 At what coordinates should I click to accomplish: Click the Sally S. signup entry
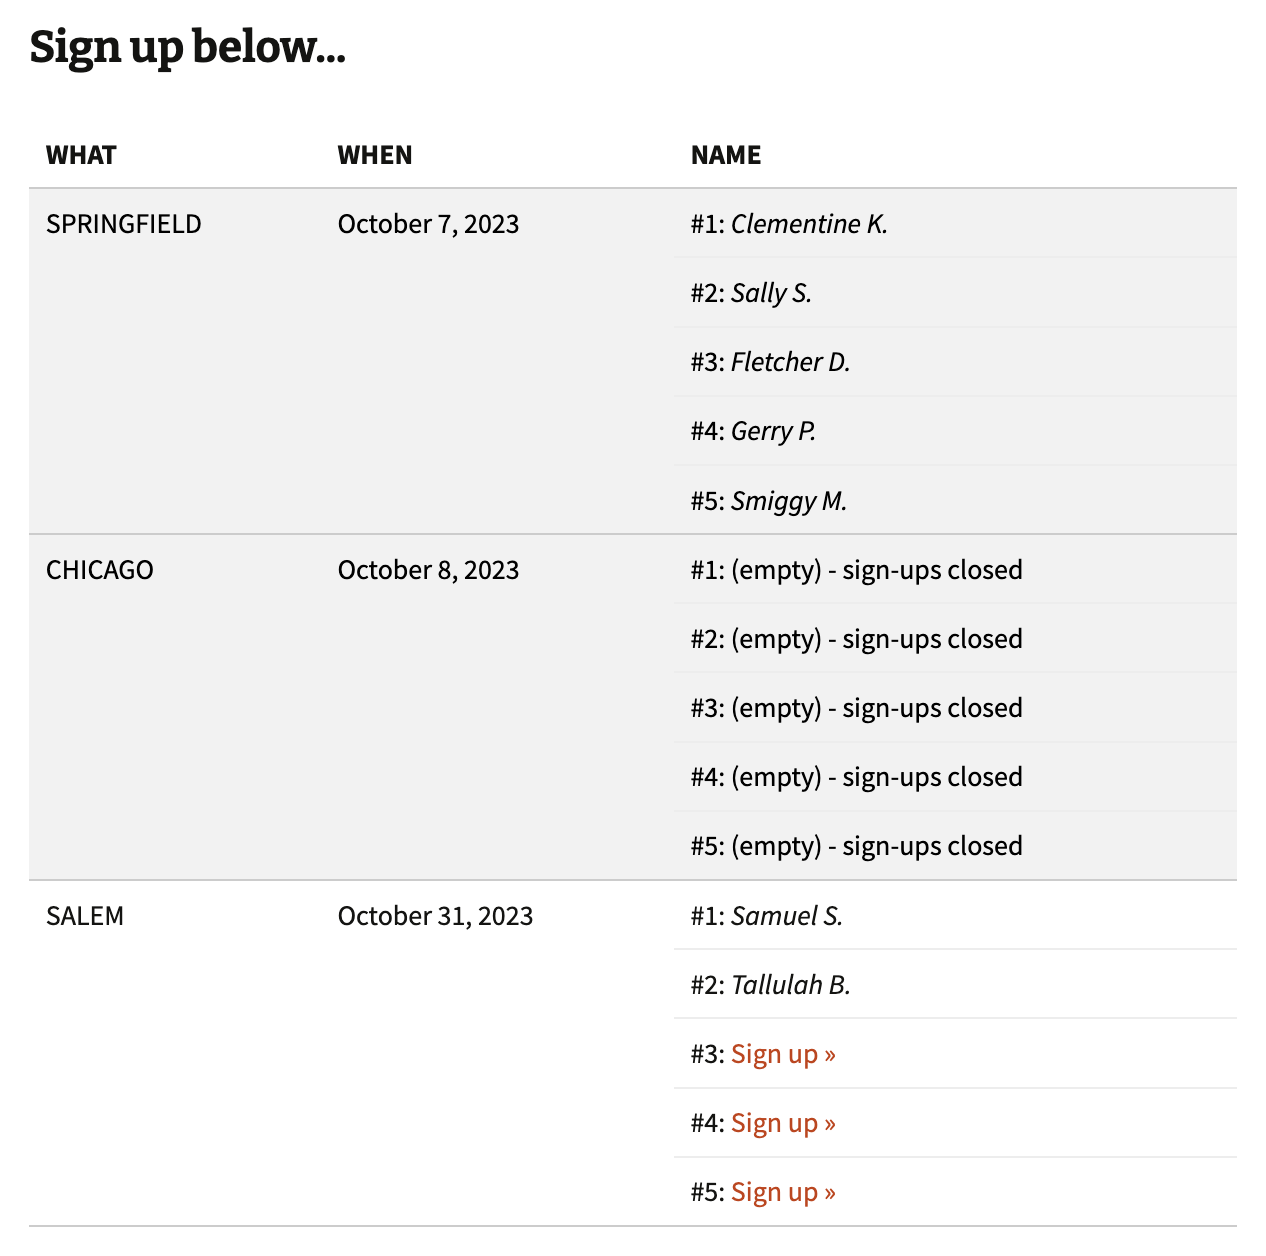click(771, 293)
